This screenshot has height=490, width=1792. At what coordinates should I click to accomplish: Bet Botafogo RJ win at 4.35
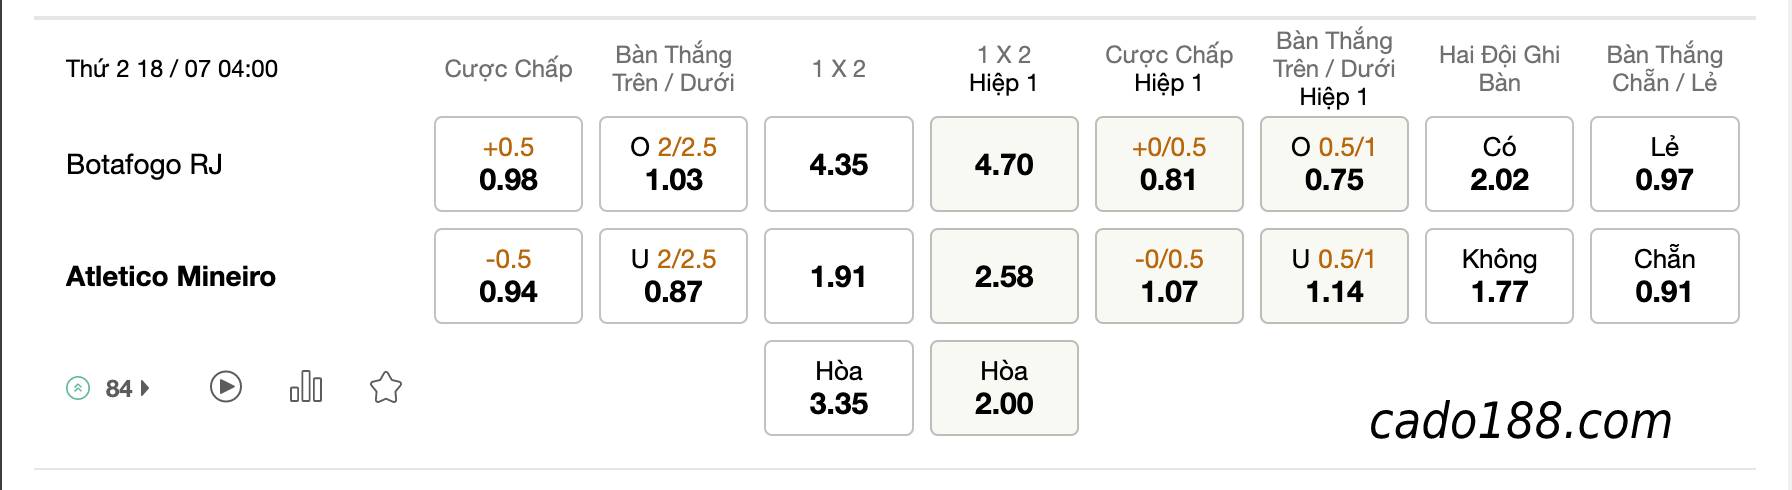coord(839,164)
